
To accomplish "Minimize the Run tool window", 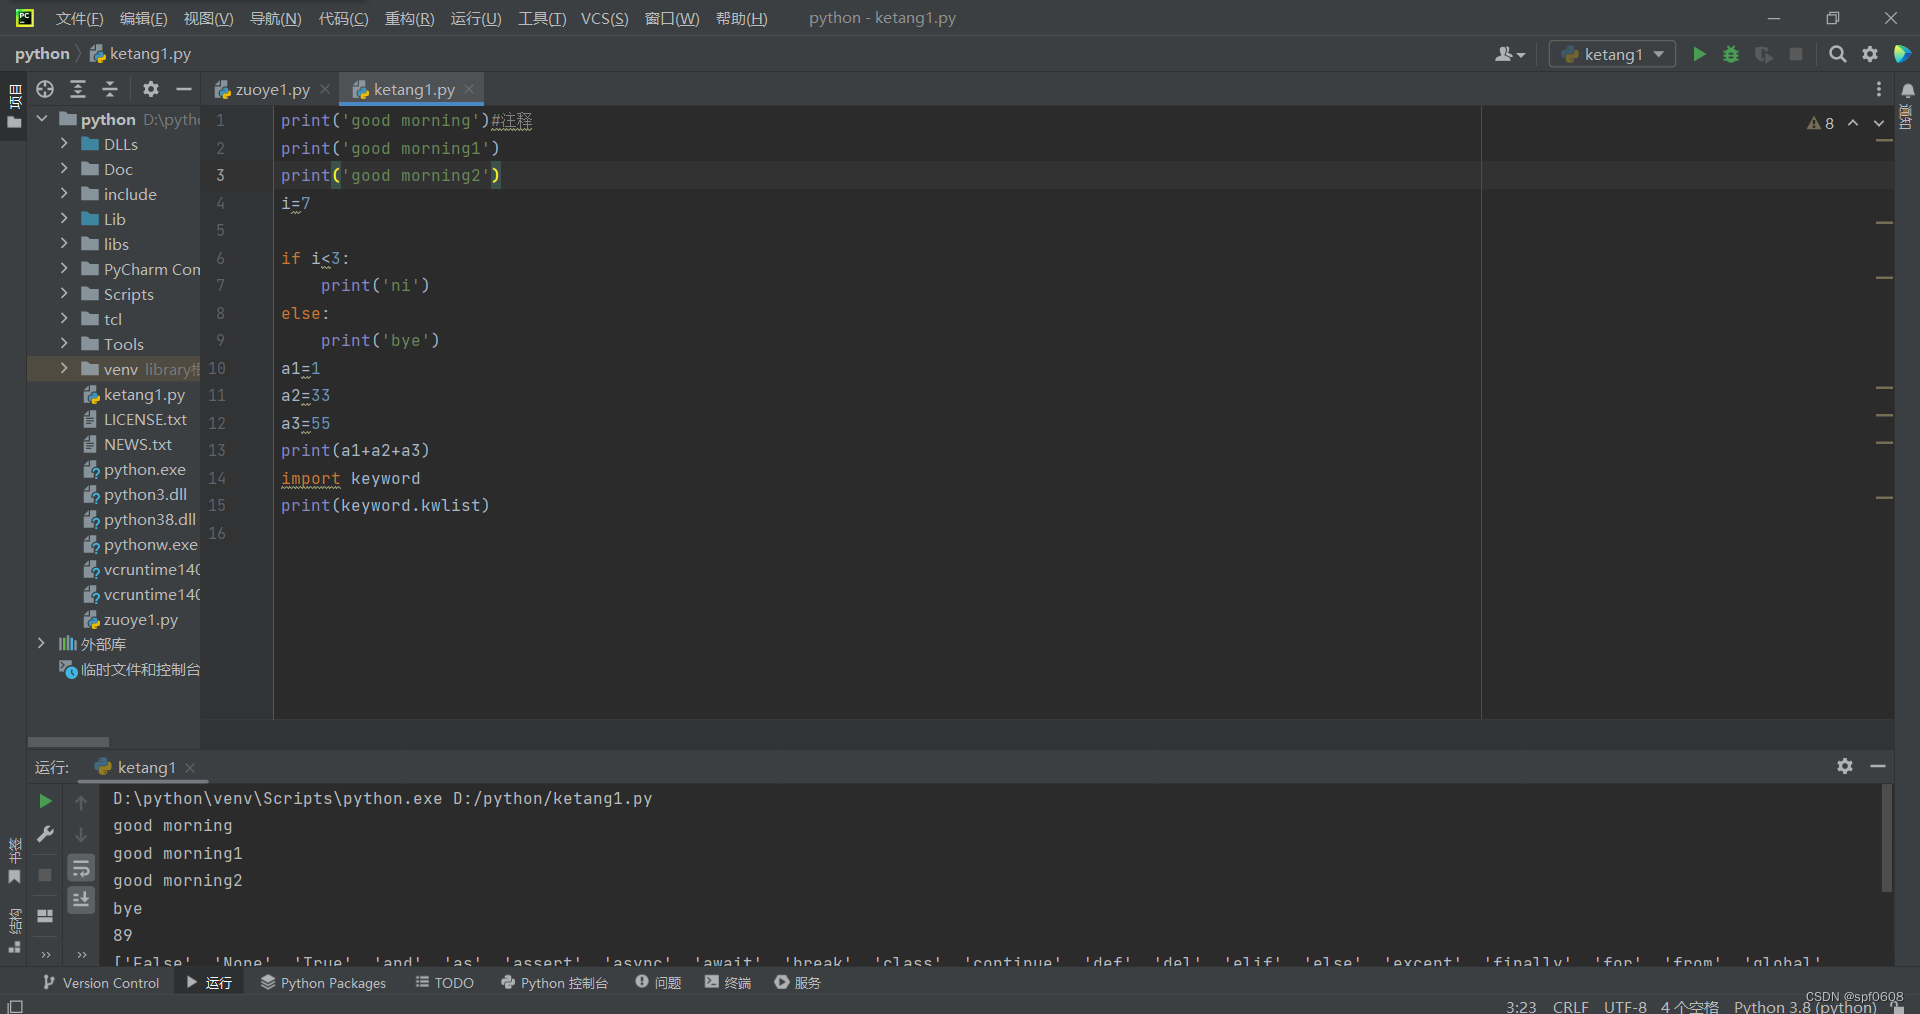I will coord(1878,766).
